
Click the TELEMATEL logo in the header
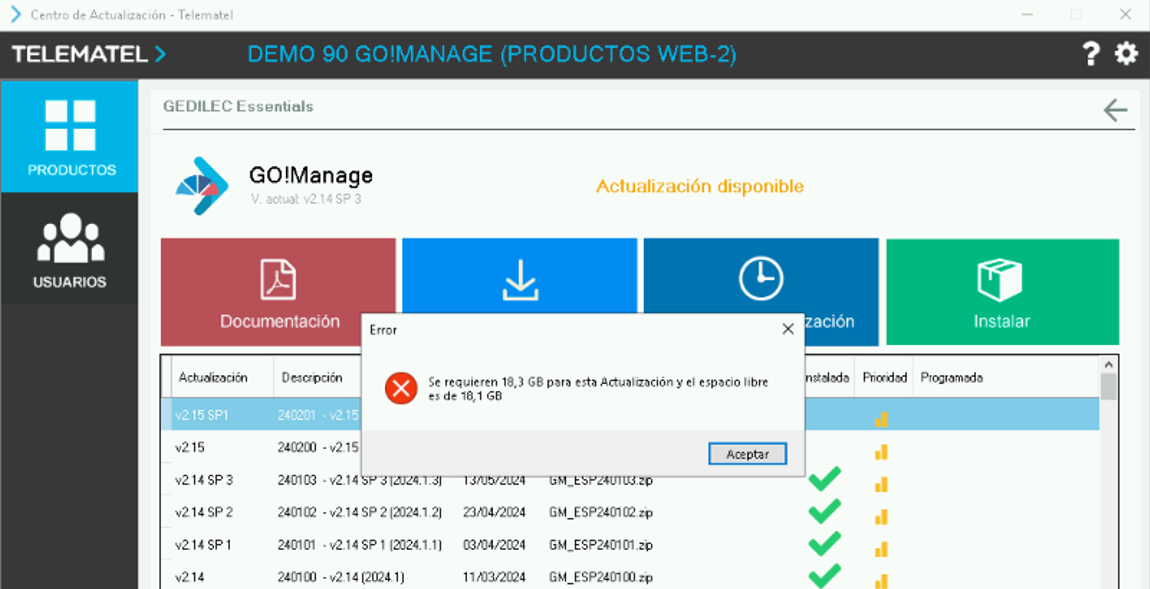(89, 54)
